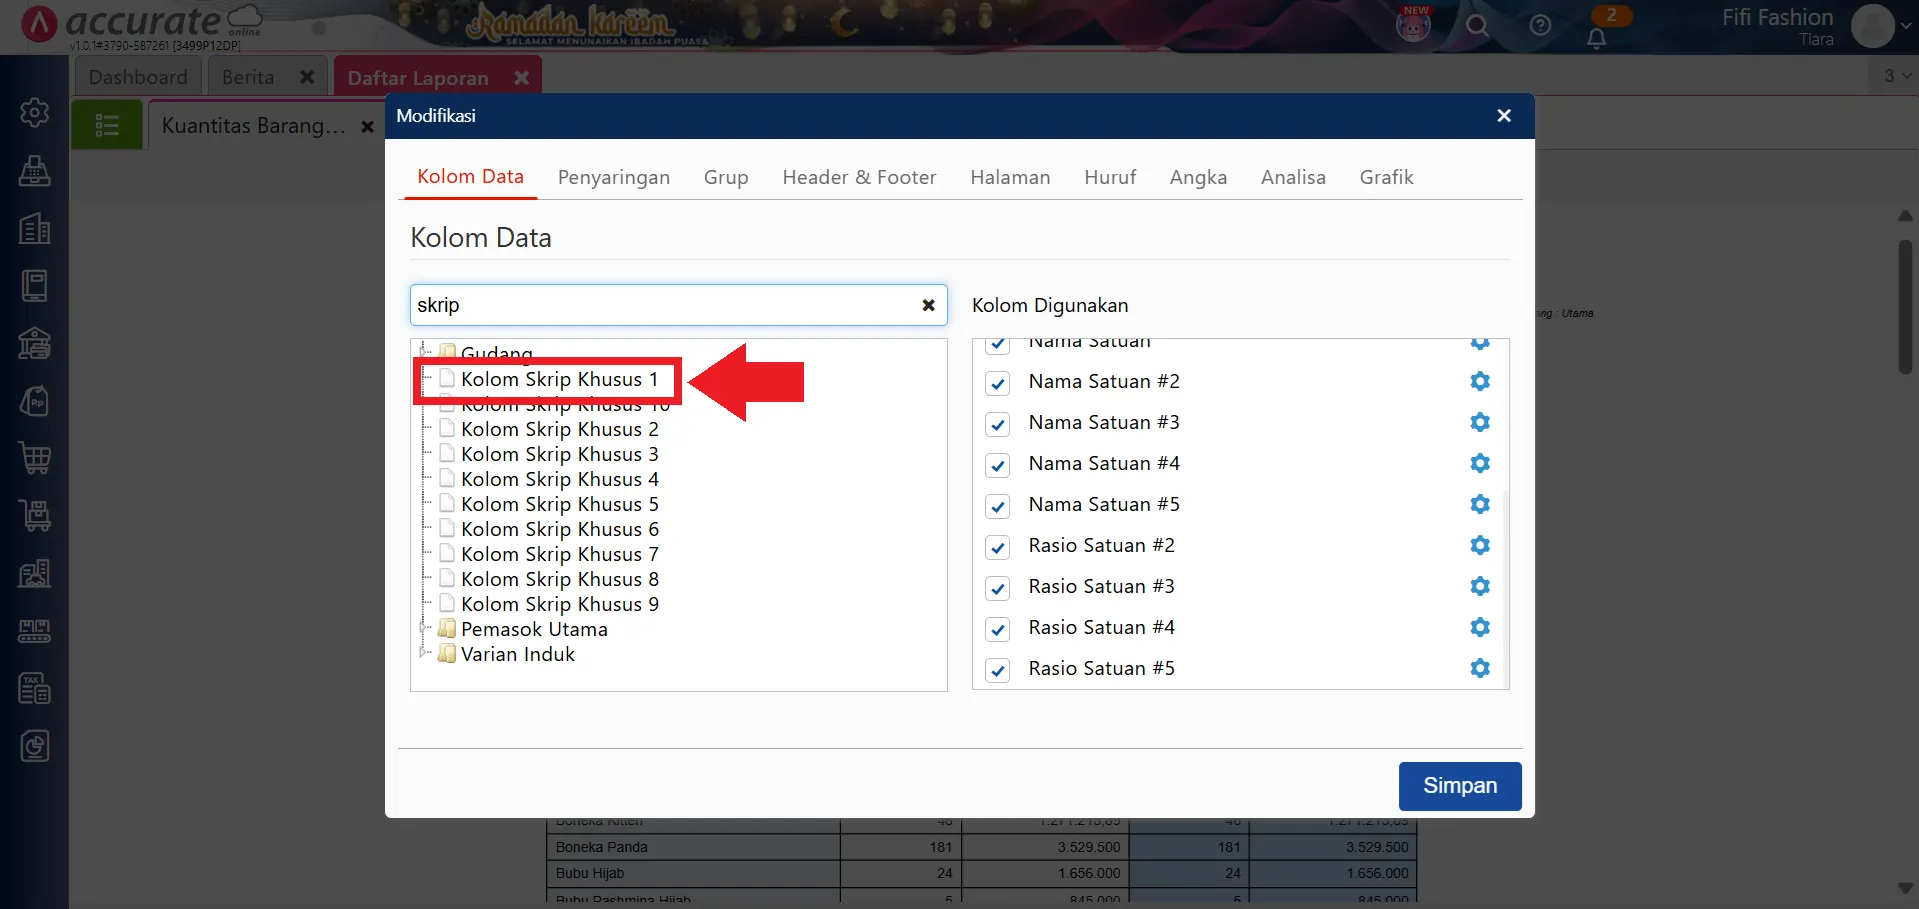
Task: Click the skrip search input field
Action: click(660, 305)
